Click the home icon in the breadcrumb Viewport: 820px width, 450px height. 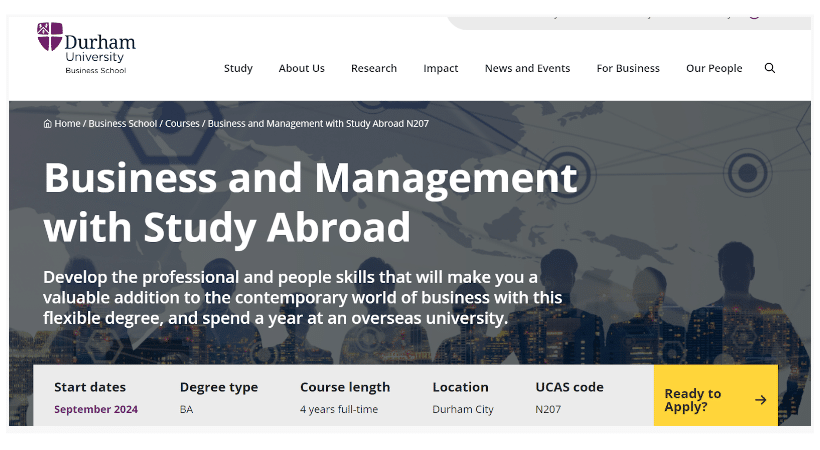48,124
